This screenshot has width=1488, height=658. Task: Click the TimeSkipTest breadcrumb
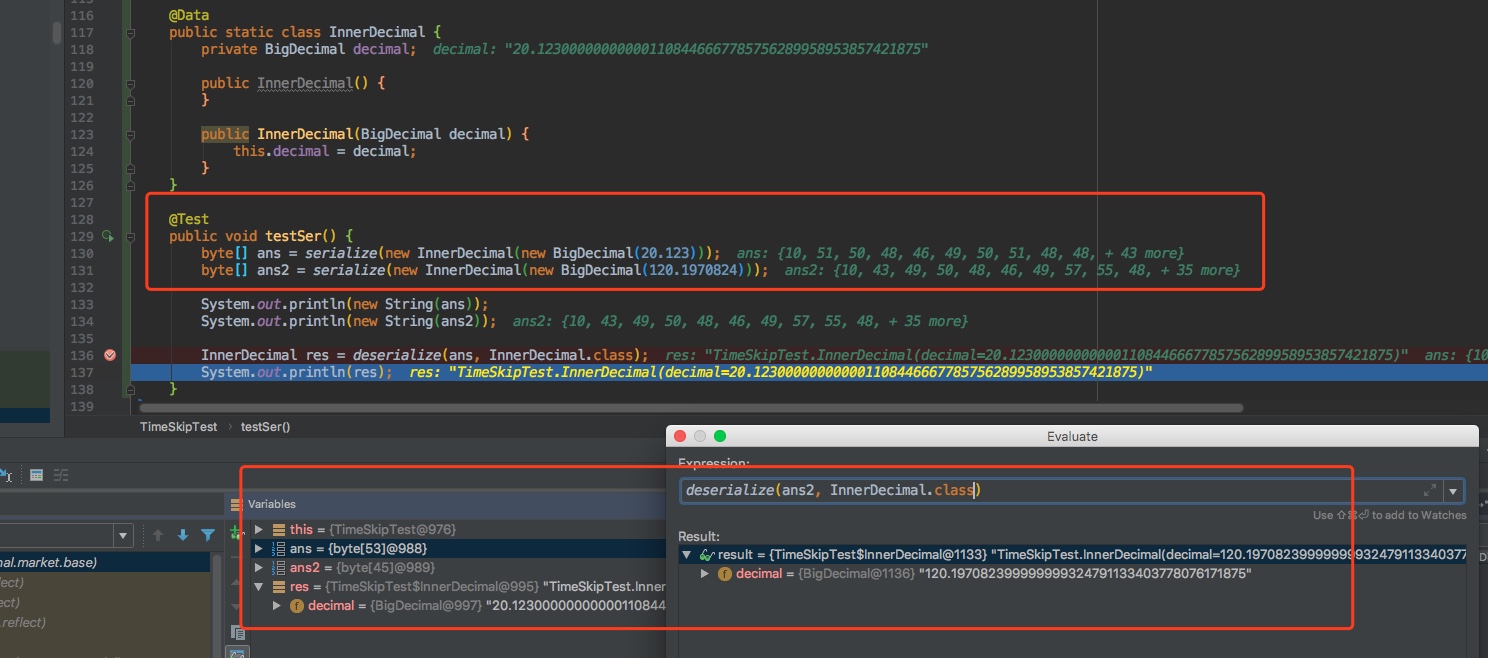point(178,426)
